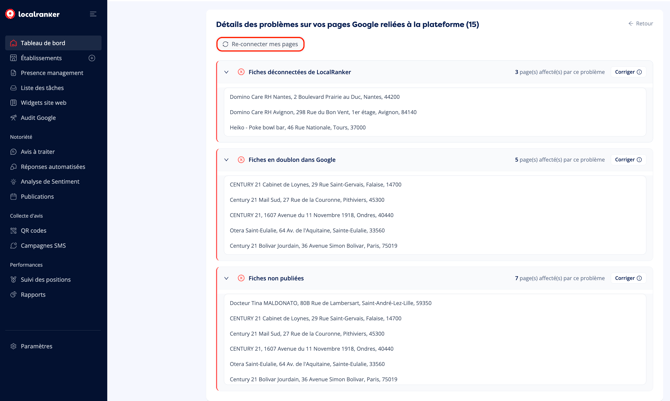Viewport: 670px width, 401px height.
Task: Go to Presence management
Action: point(52,73)
